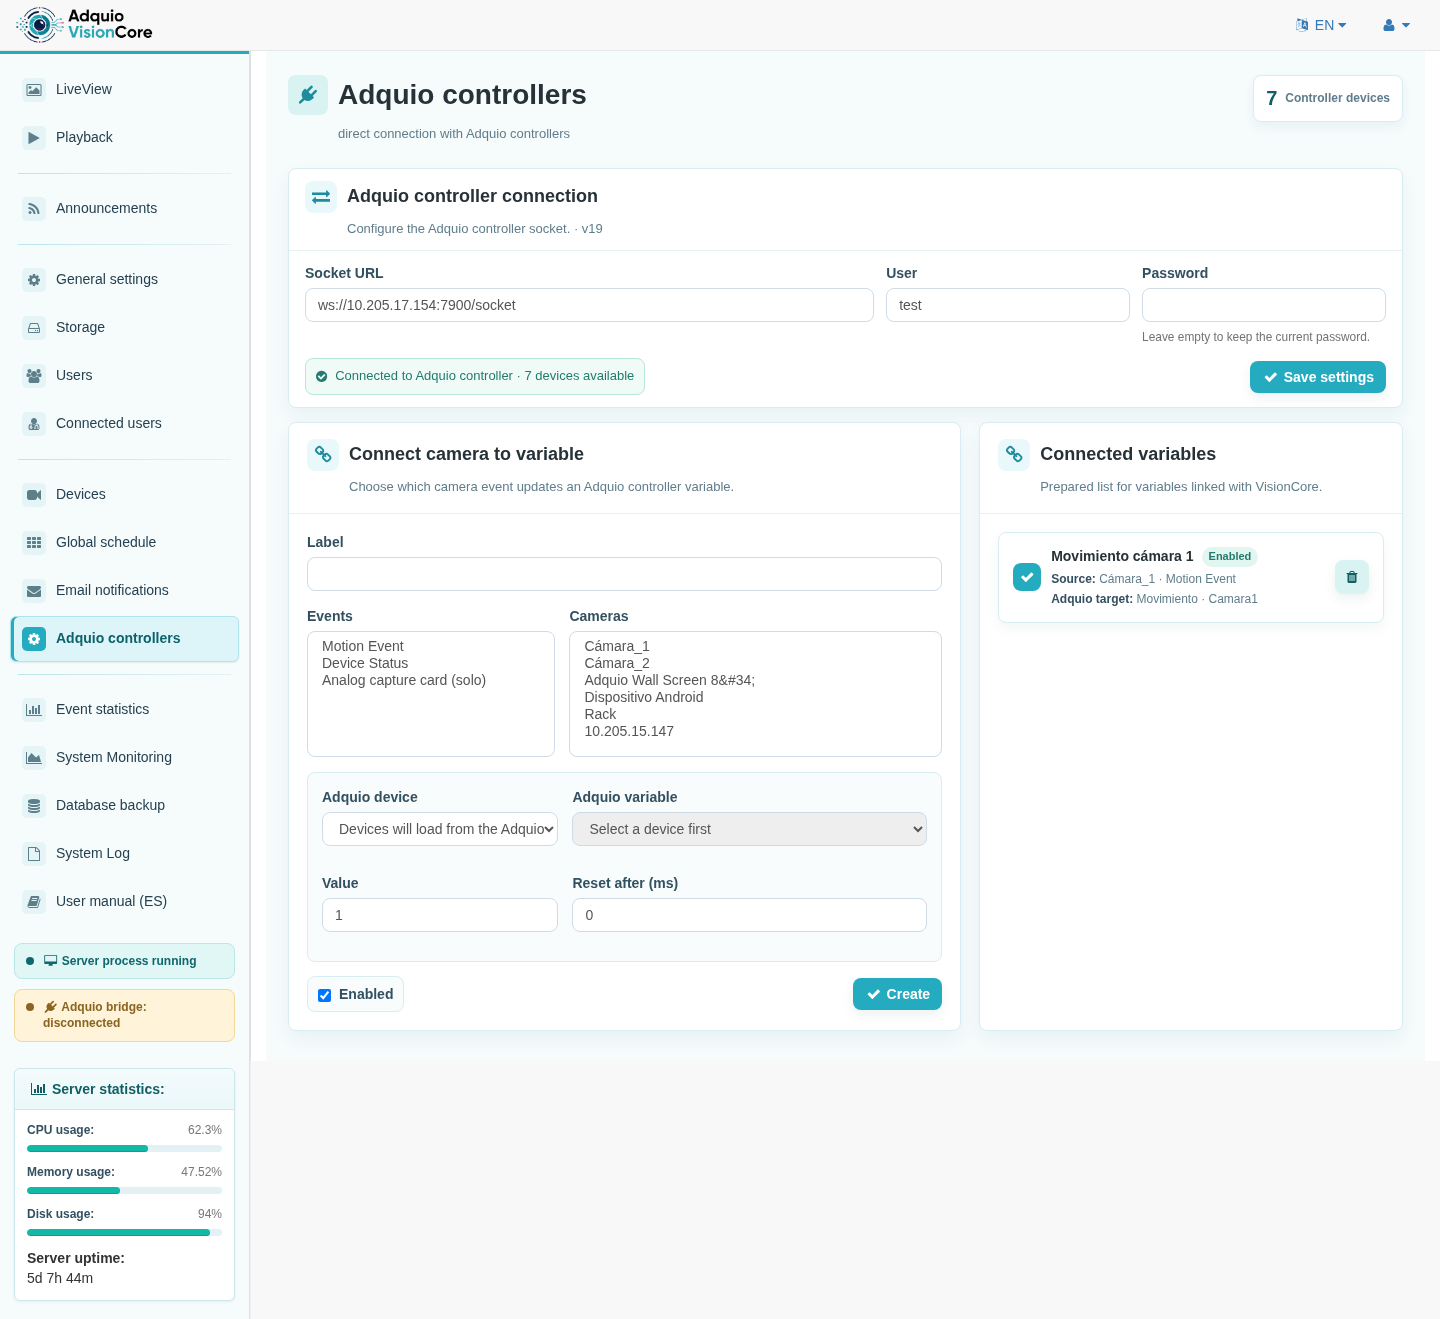
Task: Click the CPU usage progress bar
Action: coord(124,1149)
